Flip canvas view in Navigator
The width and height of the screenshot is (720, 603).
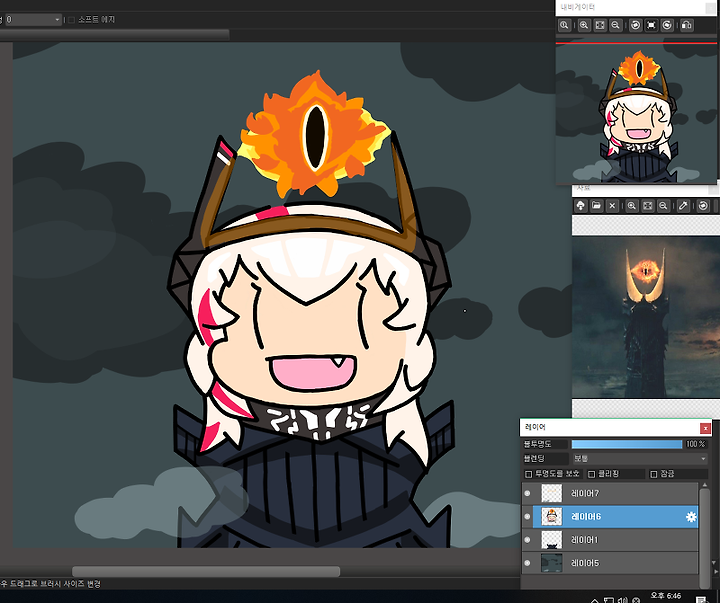click(x=686, y=25)
